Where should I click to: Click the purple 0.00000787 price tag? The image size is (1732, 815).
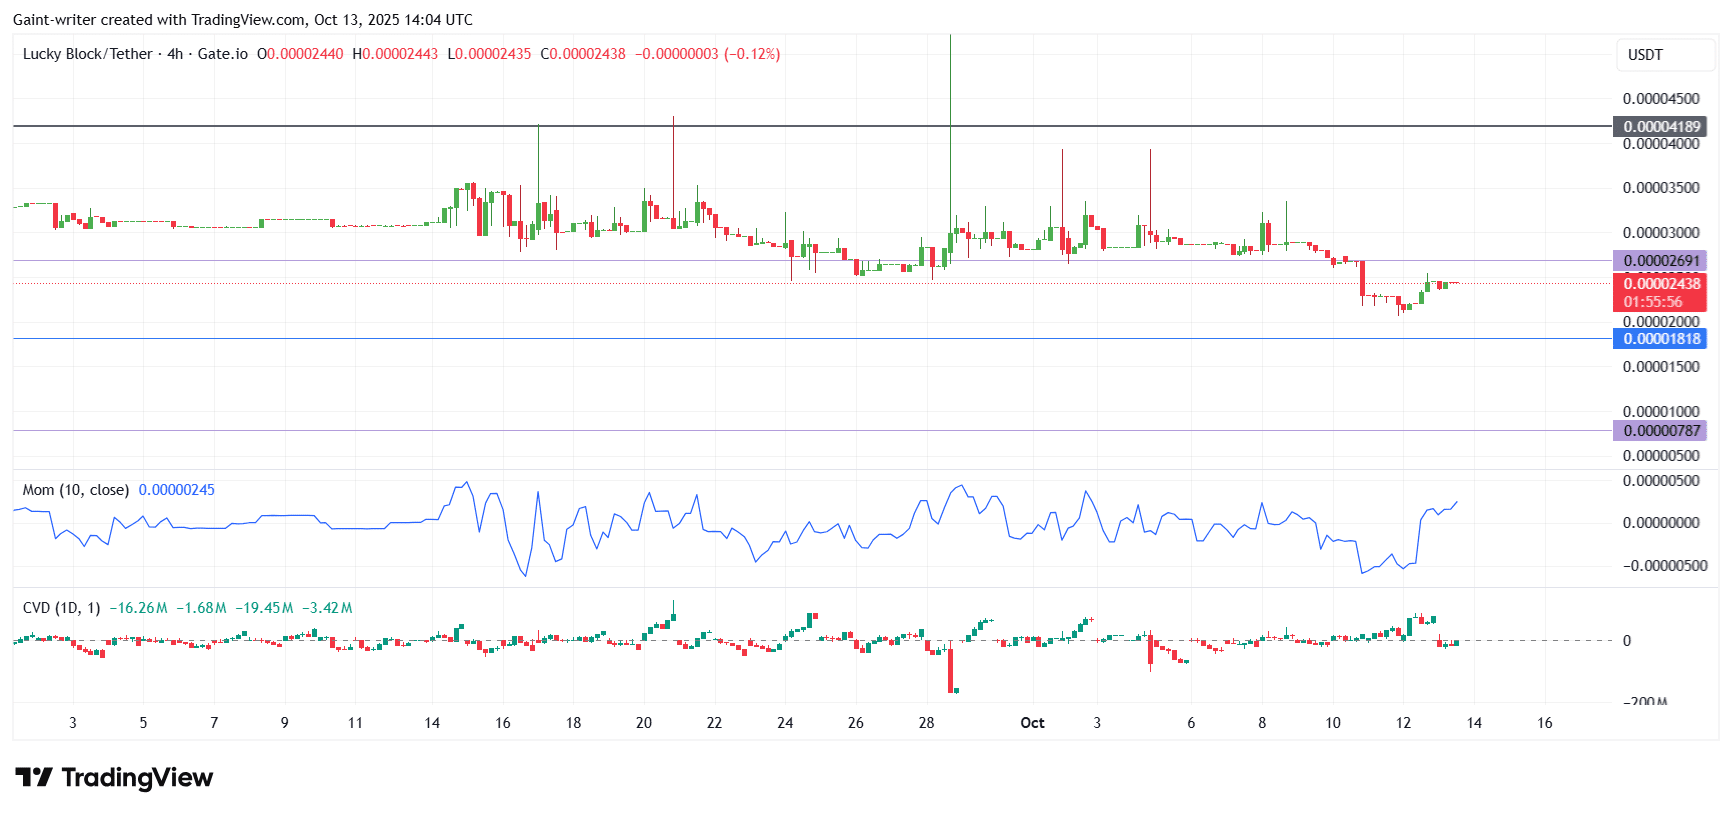tap(1661, 431)
